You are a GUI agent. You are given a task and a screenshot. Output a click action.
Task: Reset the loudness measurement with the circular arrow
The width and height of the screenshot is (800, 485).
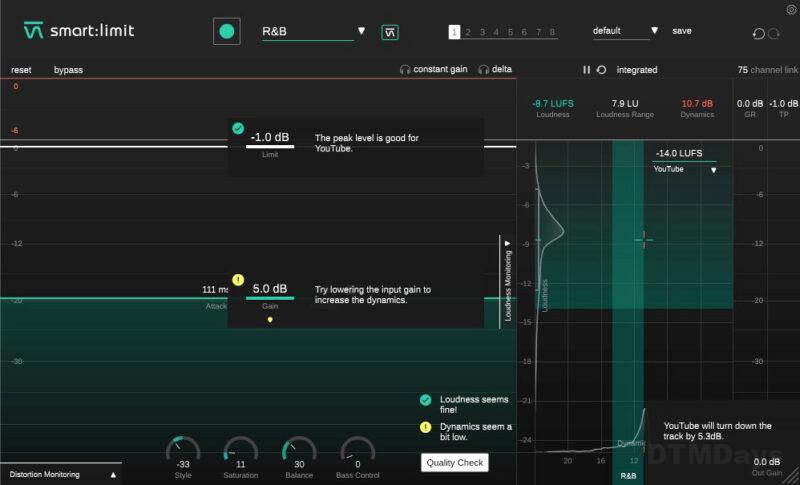point(601,70)
